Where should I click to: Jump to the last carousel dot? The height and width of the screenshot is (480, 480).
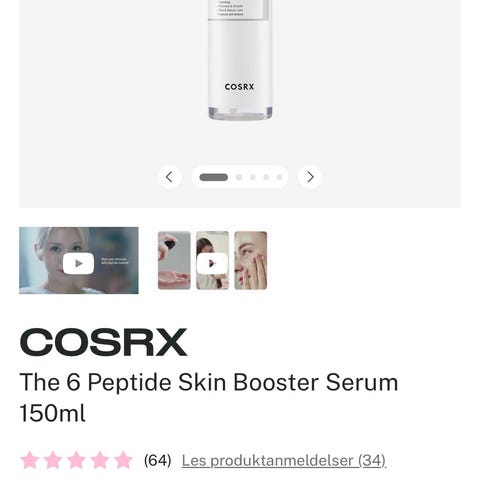(280, 177)
